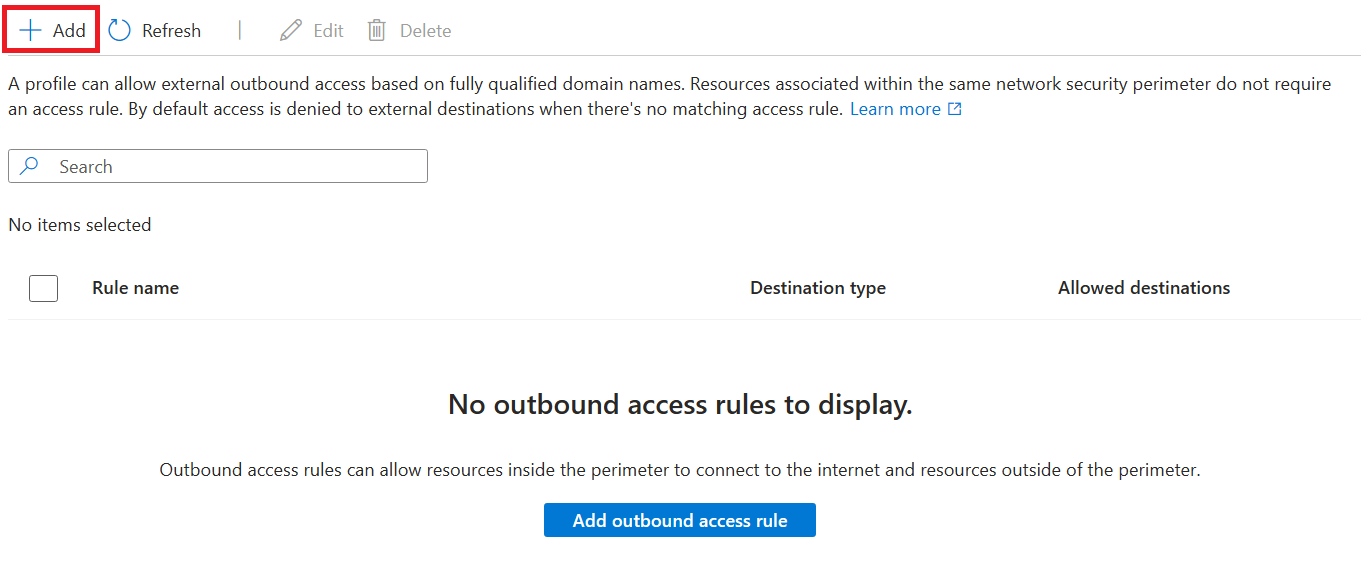The height and width of the screenshot is (586, 1361).
Task: Select Edit from the command bar
Action: point(311,29)
